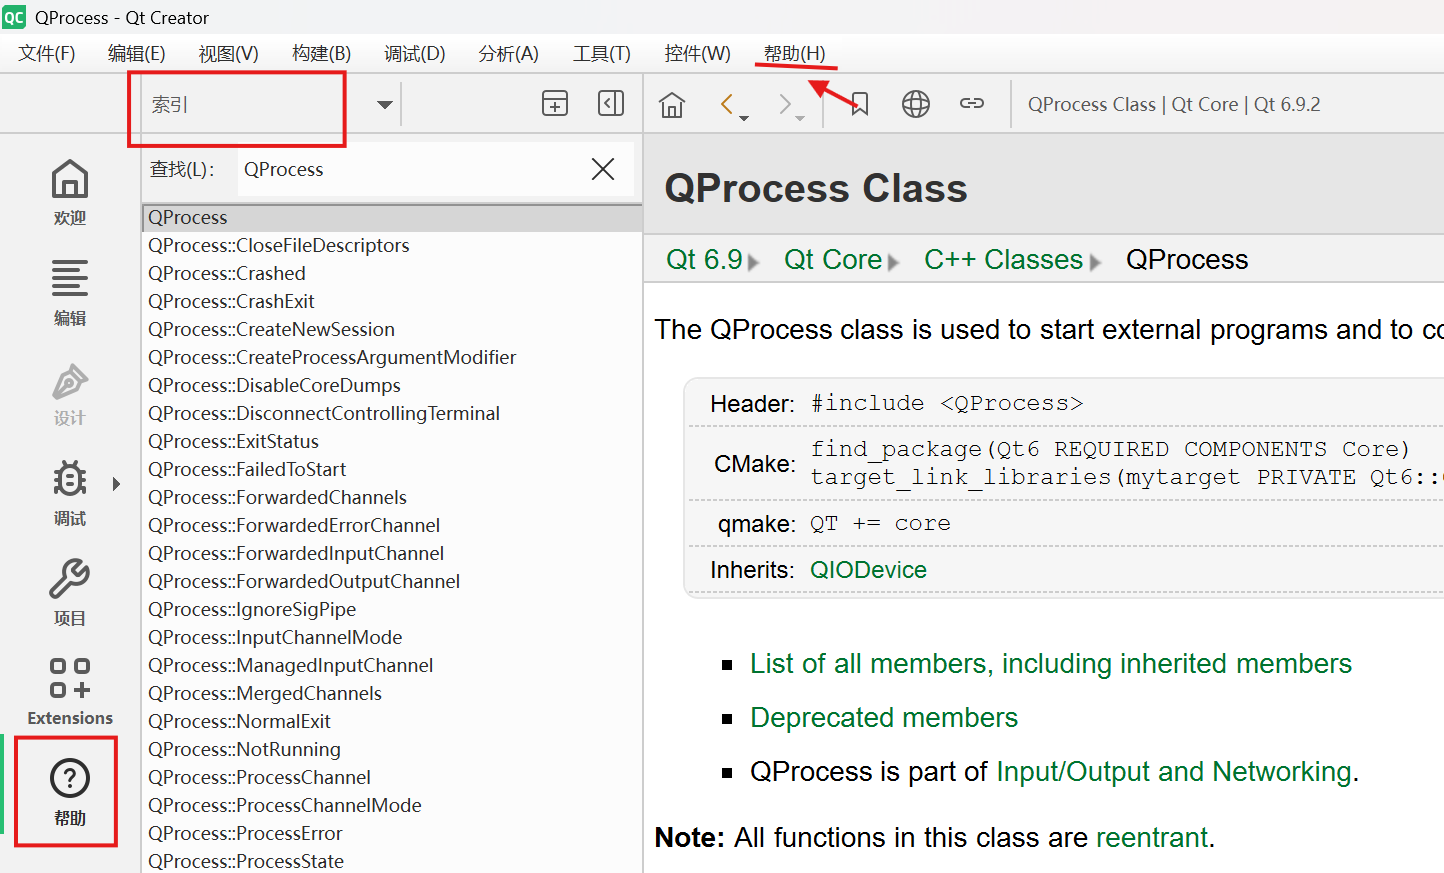The height and width of the screenshot is (873, 1444).
Task: Select QProcess::NotRunning entry
Action: [x=392, y=750]
